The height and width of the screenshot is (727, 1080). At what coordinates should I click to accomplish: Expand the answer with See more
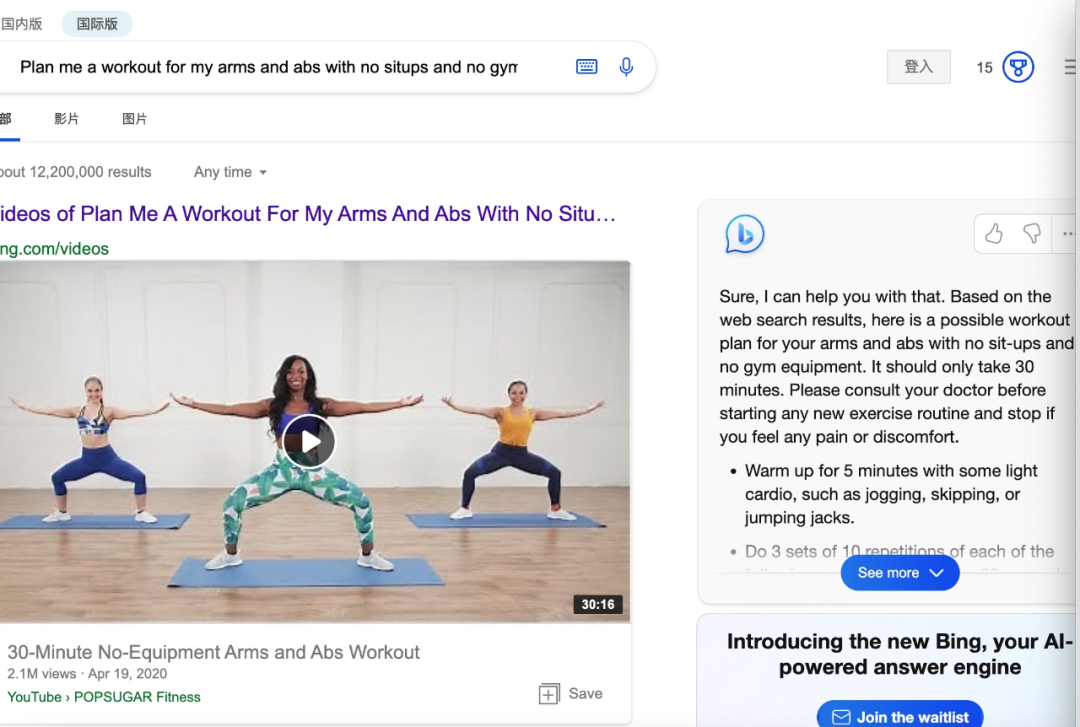click(x=900, y=573)
